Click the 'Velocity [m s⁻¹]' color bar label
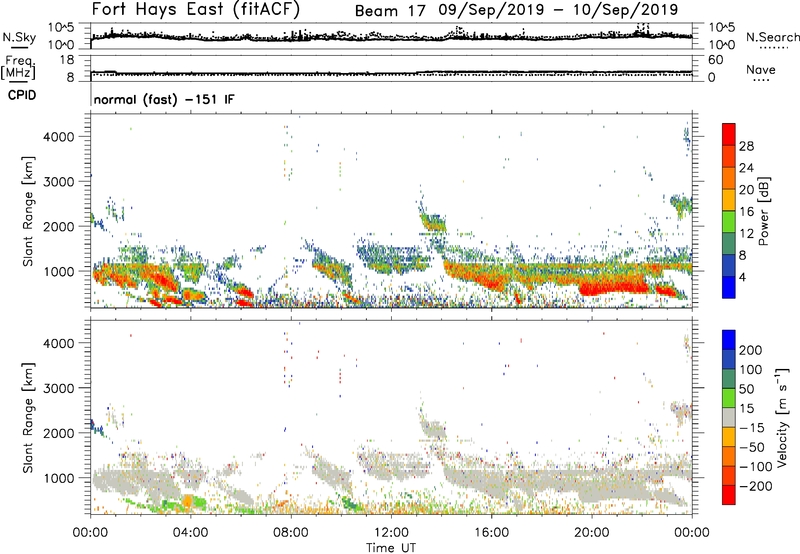This screenshot has height=554, width=800. pos(783,417)
